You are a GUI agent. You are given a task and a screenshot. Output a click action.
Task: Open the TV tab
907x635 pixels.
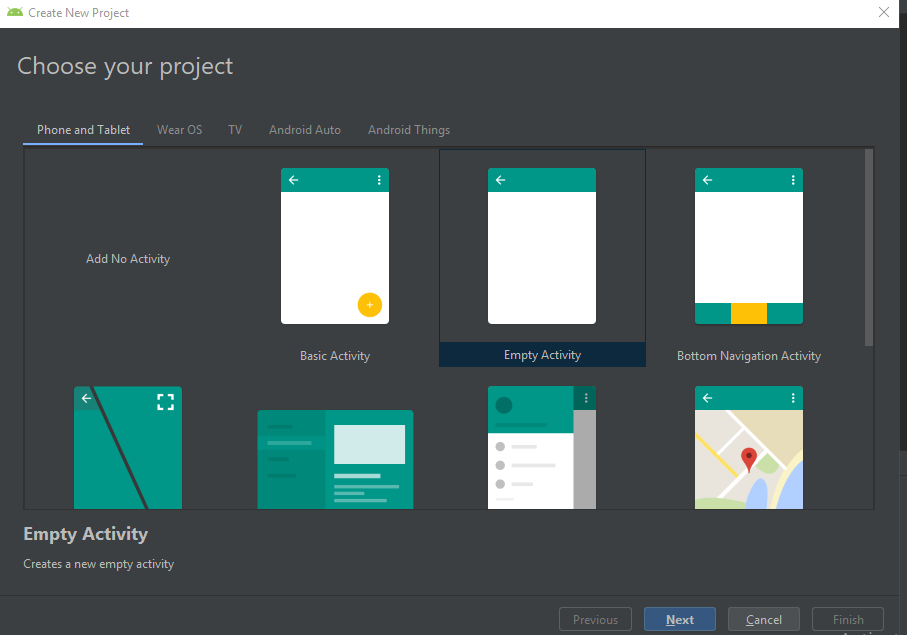pos(235,130)
